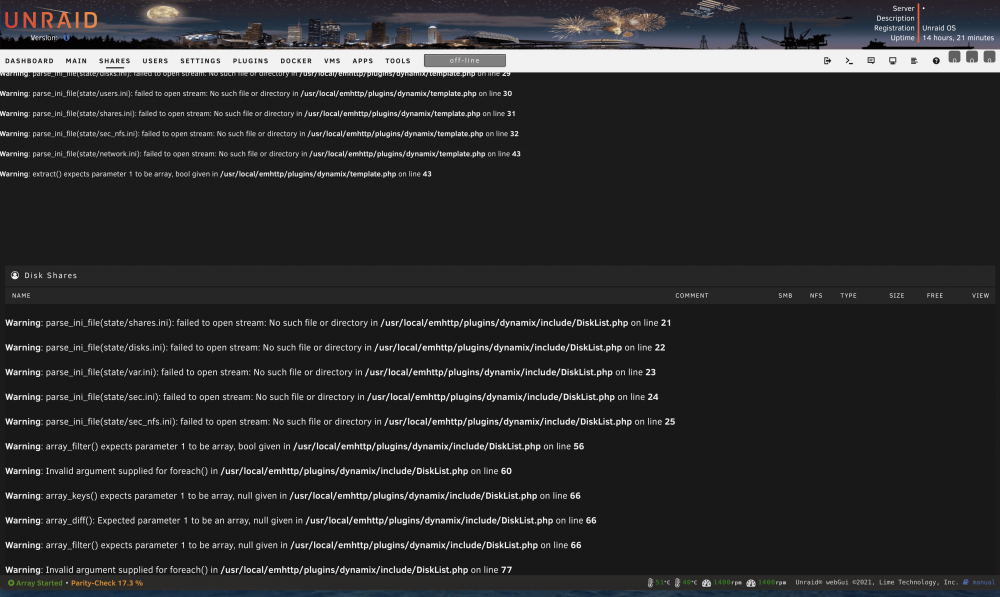Click the Array Started status icon
The width and height of the screenshot is (1000, 597).
[x=11, y=583]
